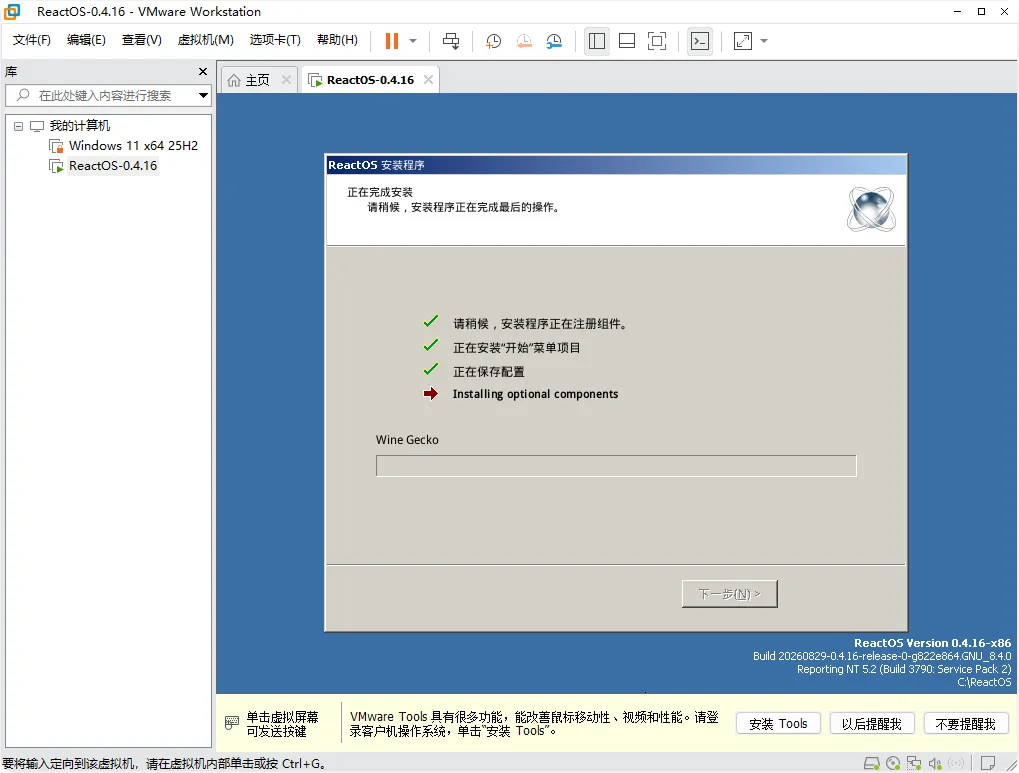Screen dimensions: 1019x773
Task: Click the Installing optional components text
Action: pyautogui.click(x=535, y=394)
